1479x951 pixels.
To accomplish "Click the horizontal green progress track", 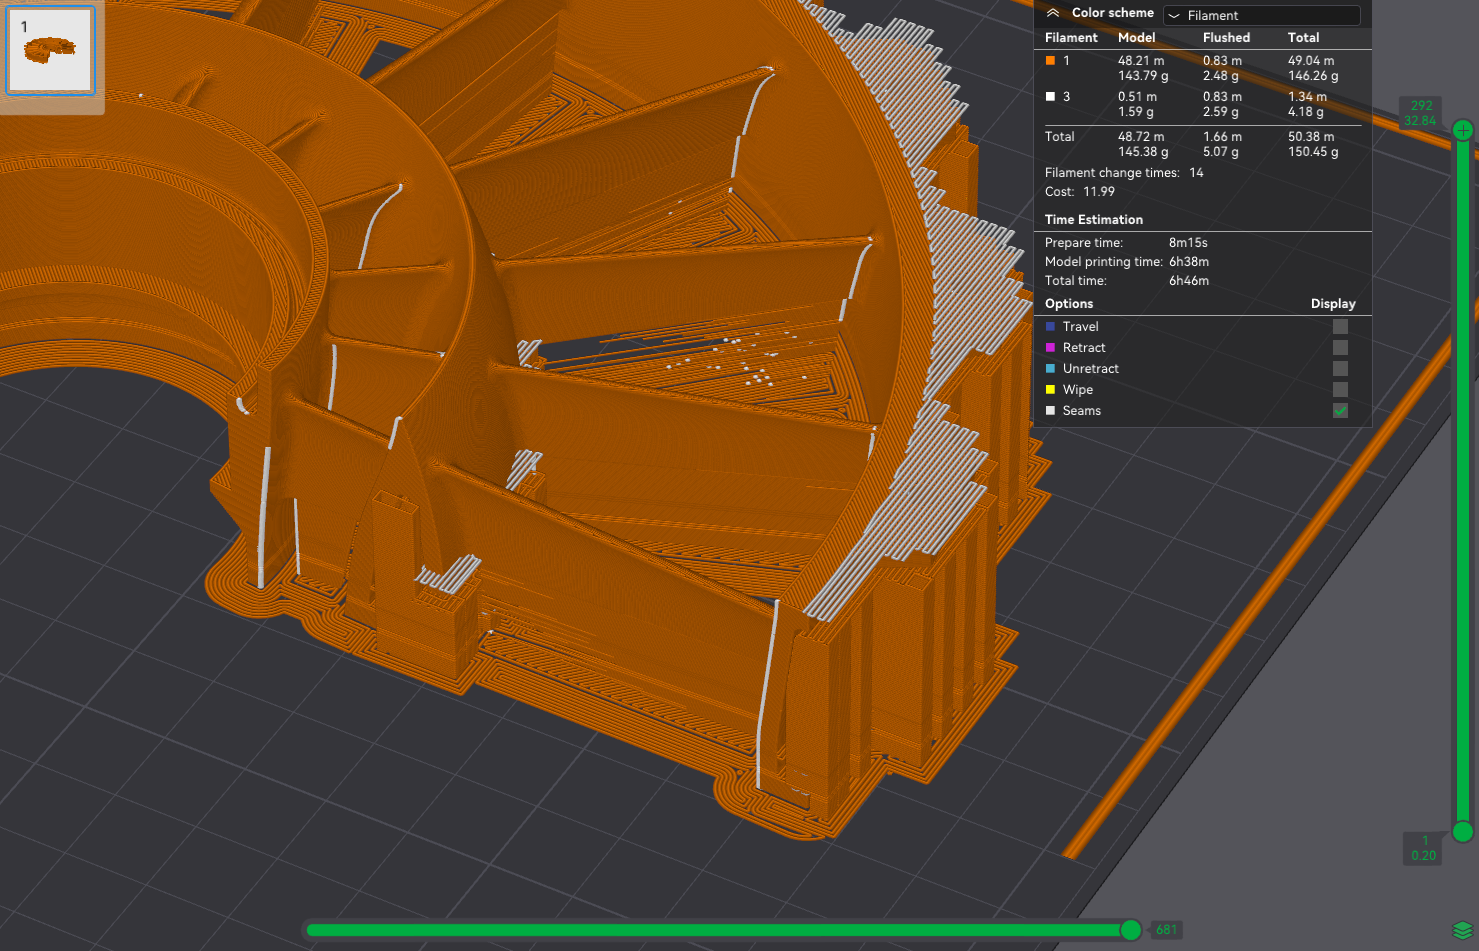I will [718, 930].
